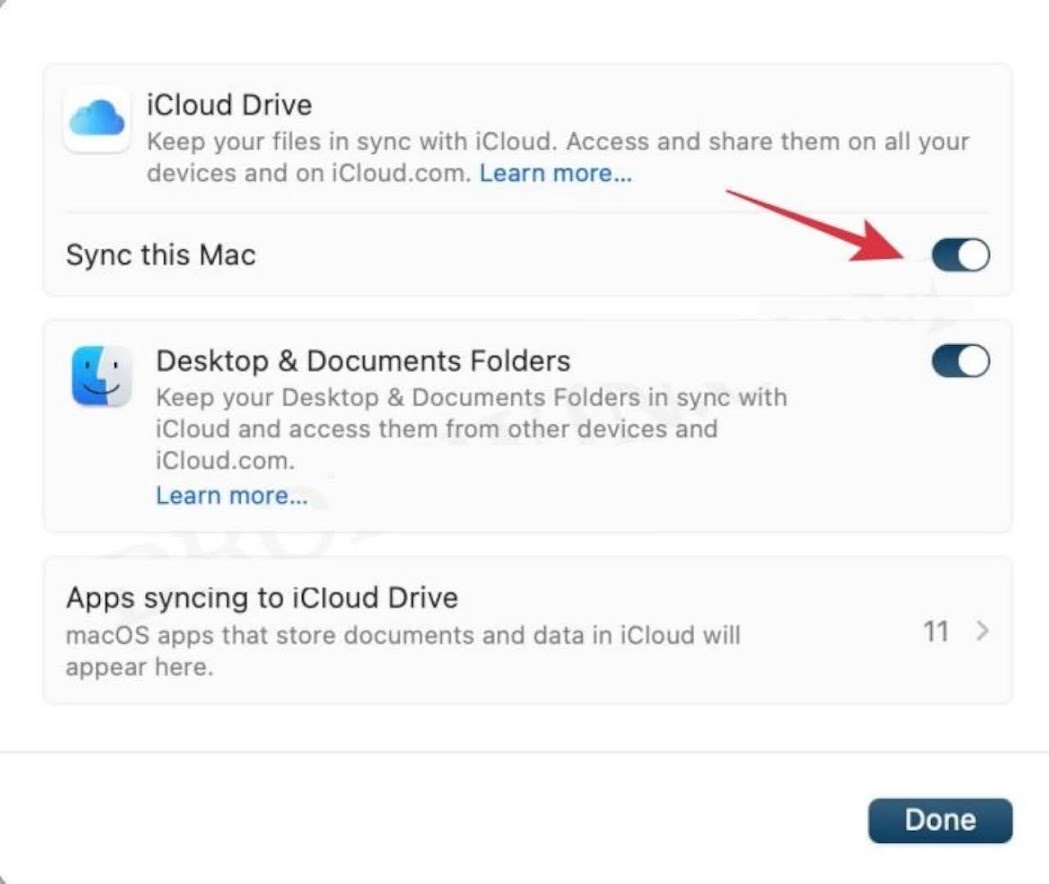The width and height of the screenshot is (1049, 884).
Task: Toggle the Sync this Mac switch
Action: 961,255
